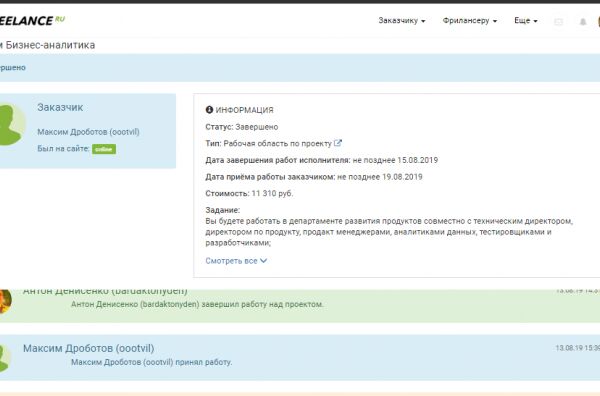
Task: Select the text 'Стоимость: 11 310 руб.'
Action: click(x=249, y=194)
